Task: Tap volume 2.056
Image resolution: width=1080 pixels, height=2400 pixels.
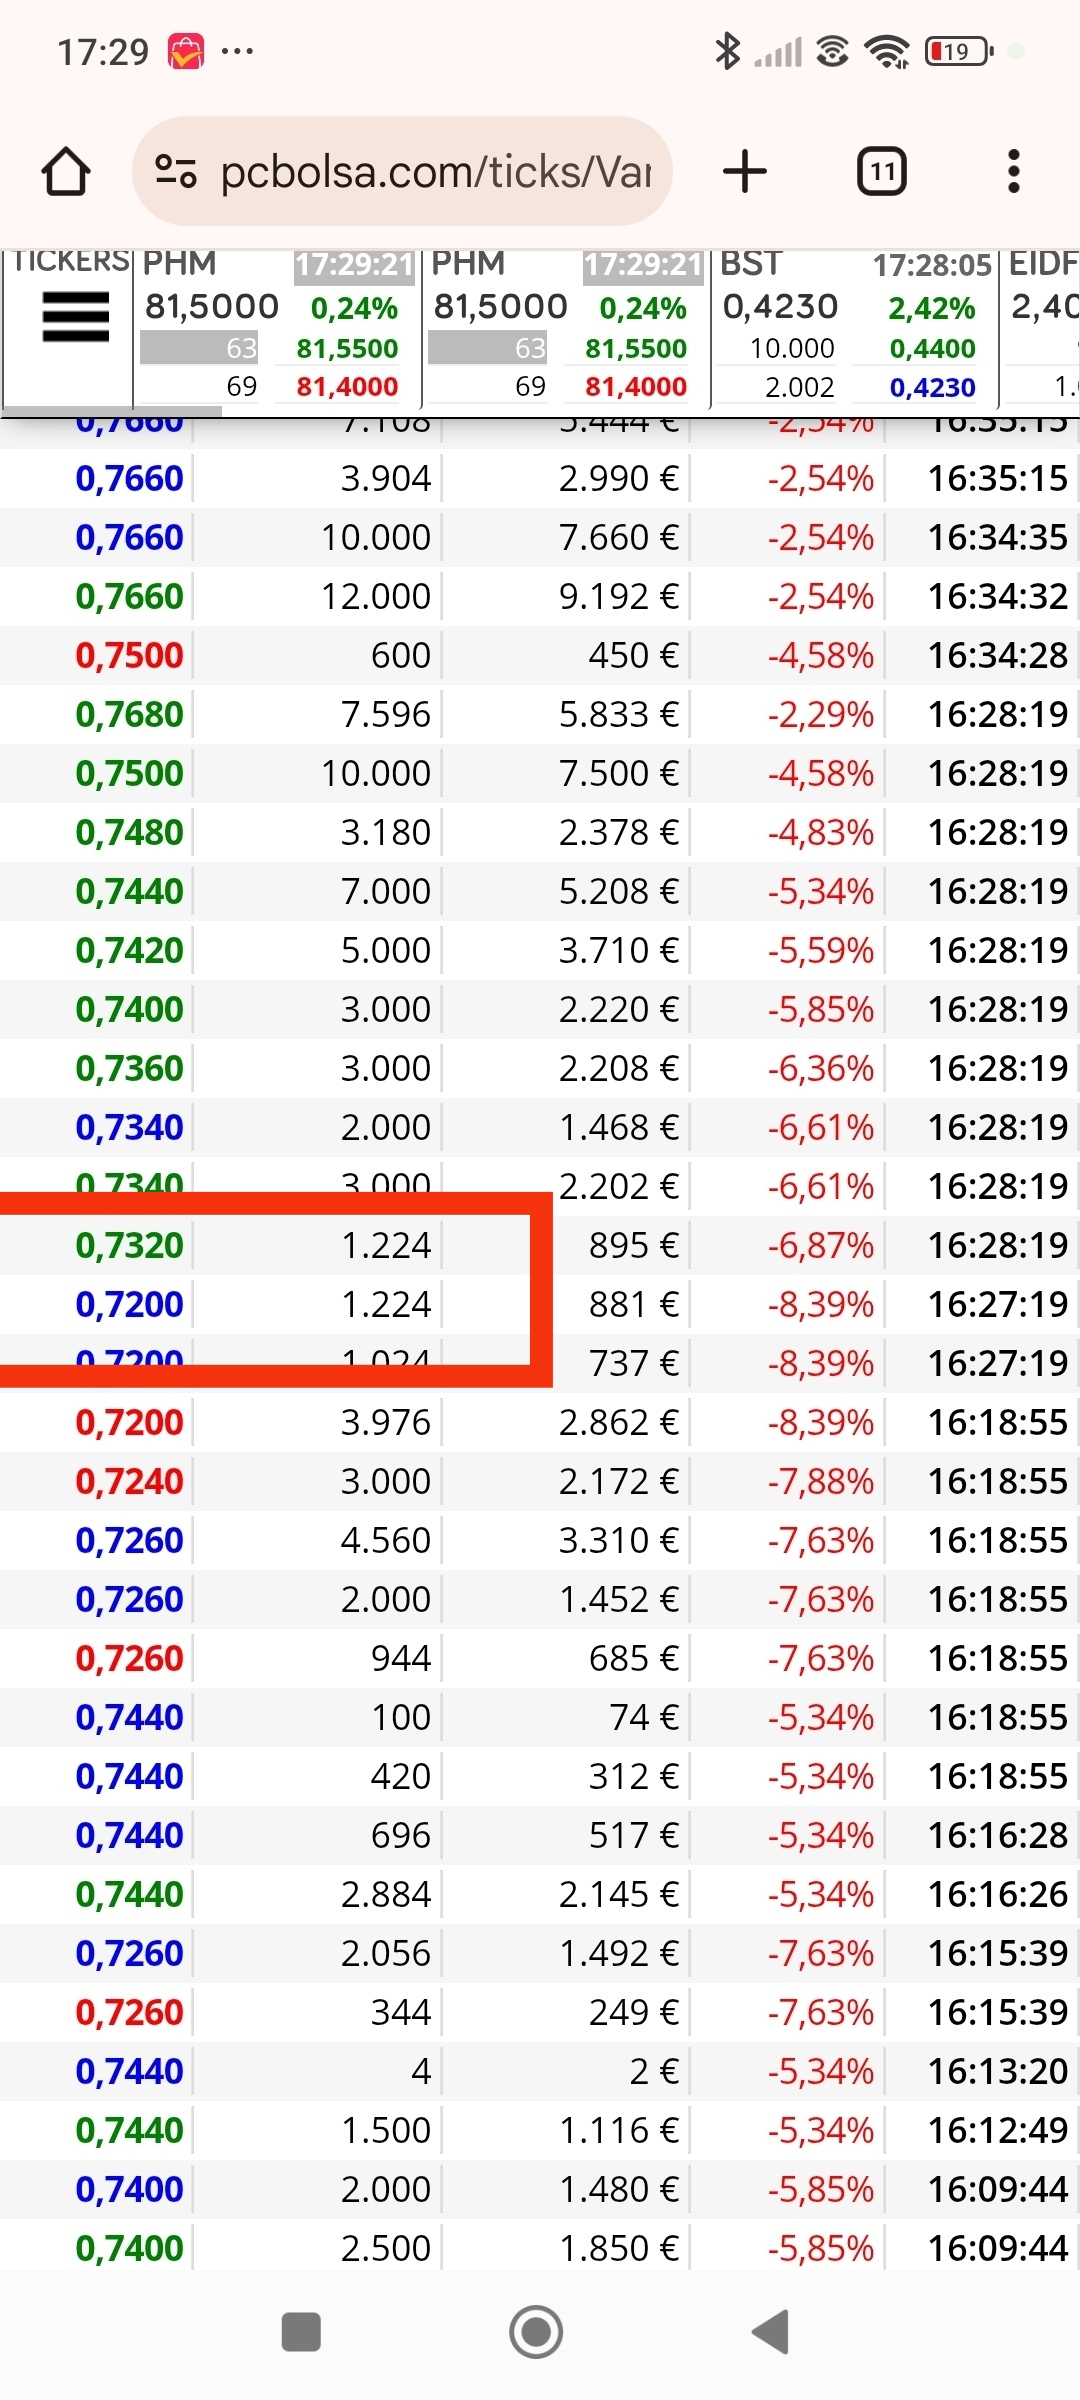Action: (x=386, y=1954)
